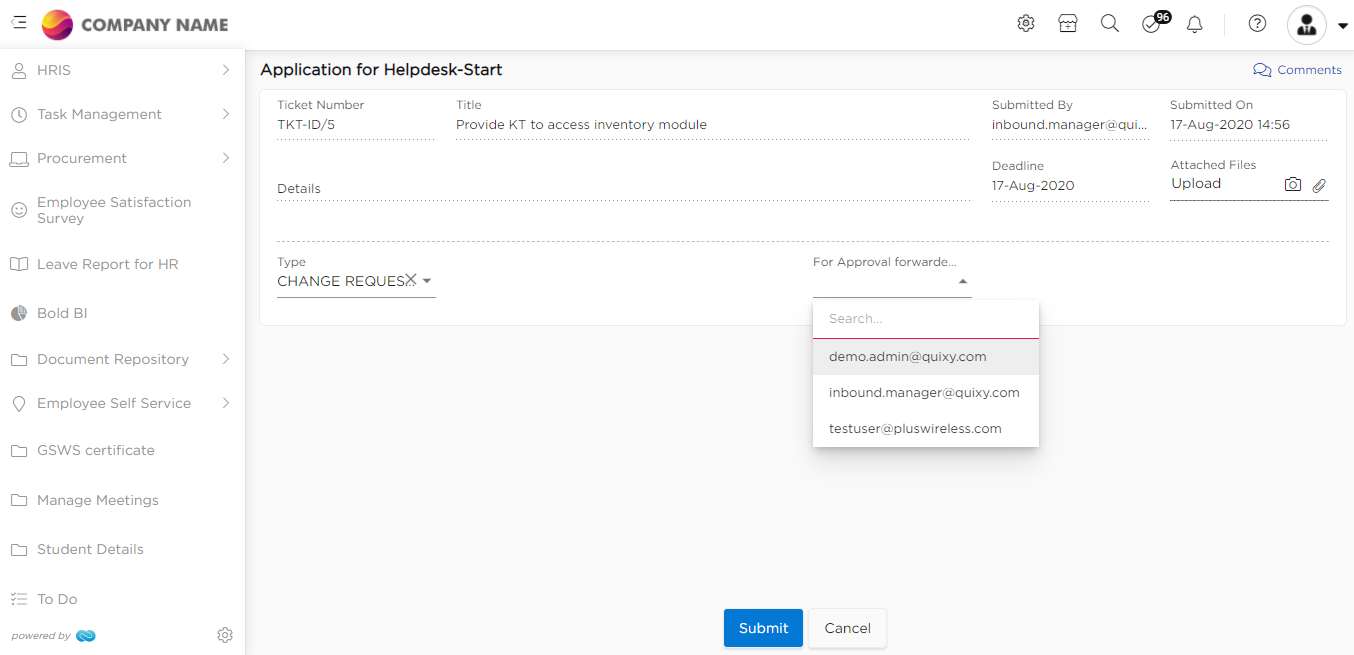This screenshot has width=1354, height=655.
Task: Click the Document Repository folder icon
Action: pos(18,360)
